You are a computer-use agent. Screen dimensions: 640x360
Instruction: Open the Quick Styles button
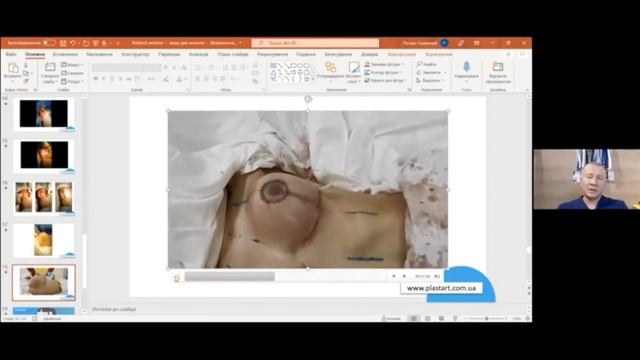pyautogui.click(x=353, y=72)
